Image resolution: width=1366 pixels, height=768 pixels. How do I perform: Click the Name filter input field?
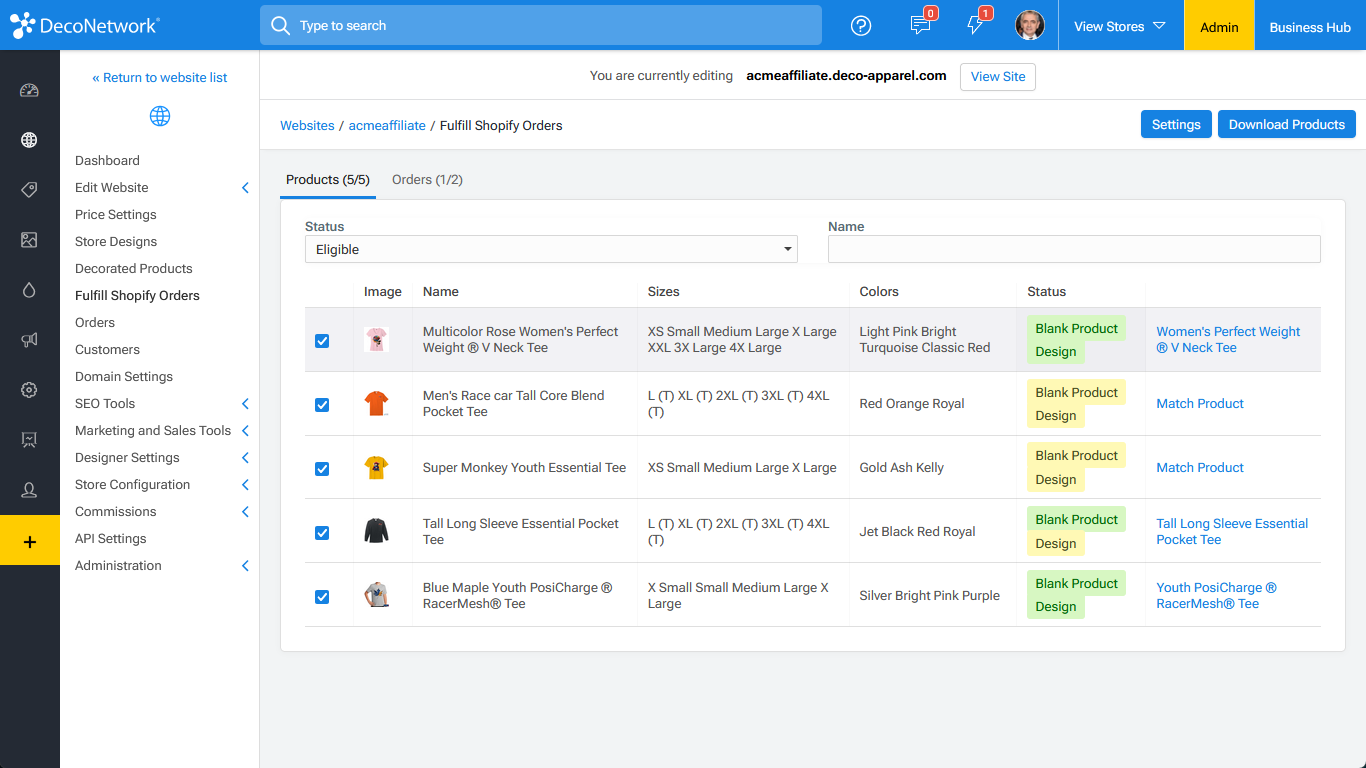tap(1074, 250)
